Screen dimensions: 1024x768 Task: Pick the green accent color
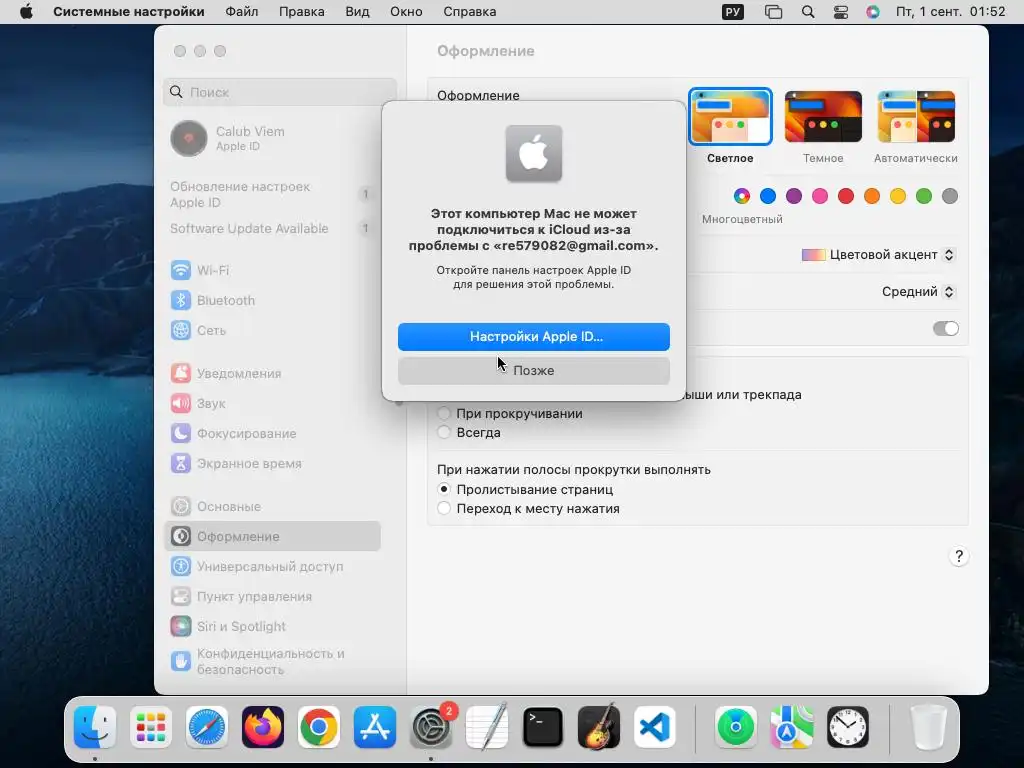(924, 196)
